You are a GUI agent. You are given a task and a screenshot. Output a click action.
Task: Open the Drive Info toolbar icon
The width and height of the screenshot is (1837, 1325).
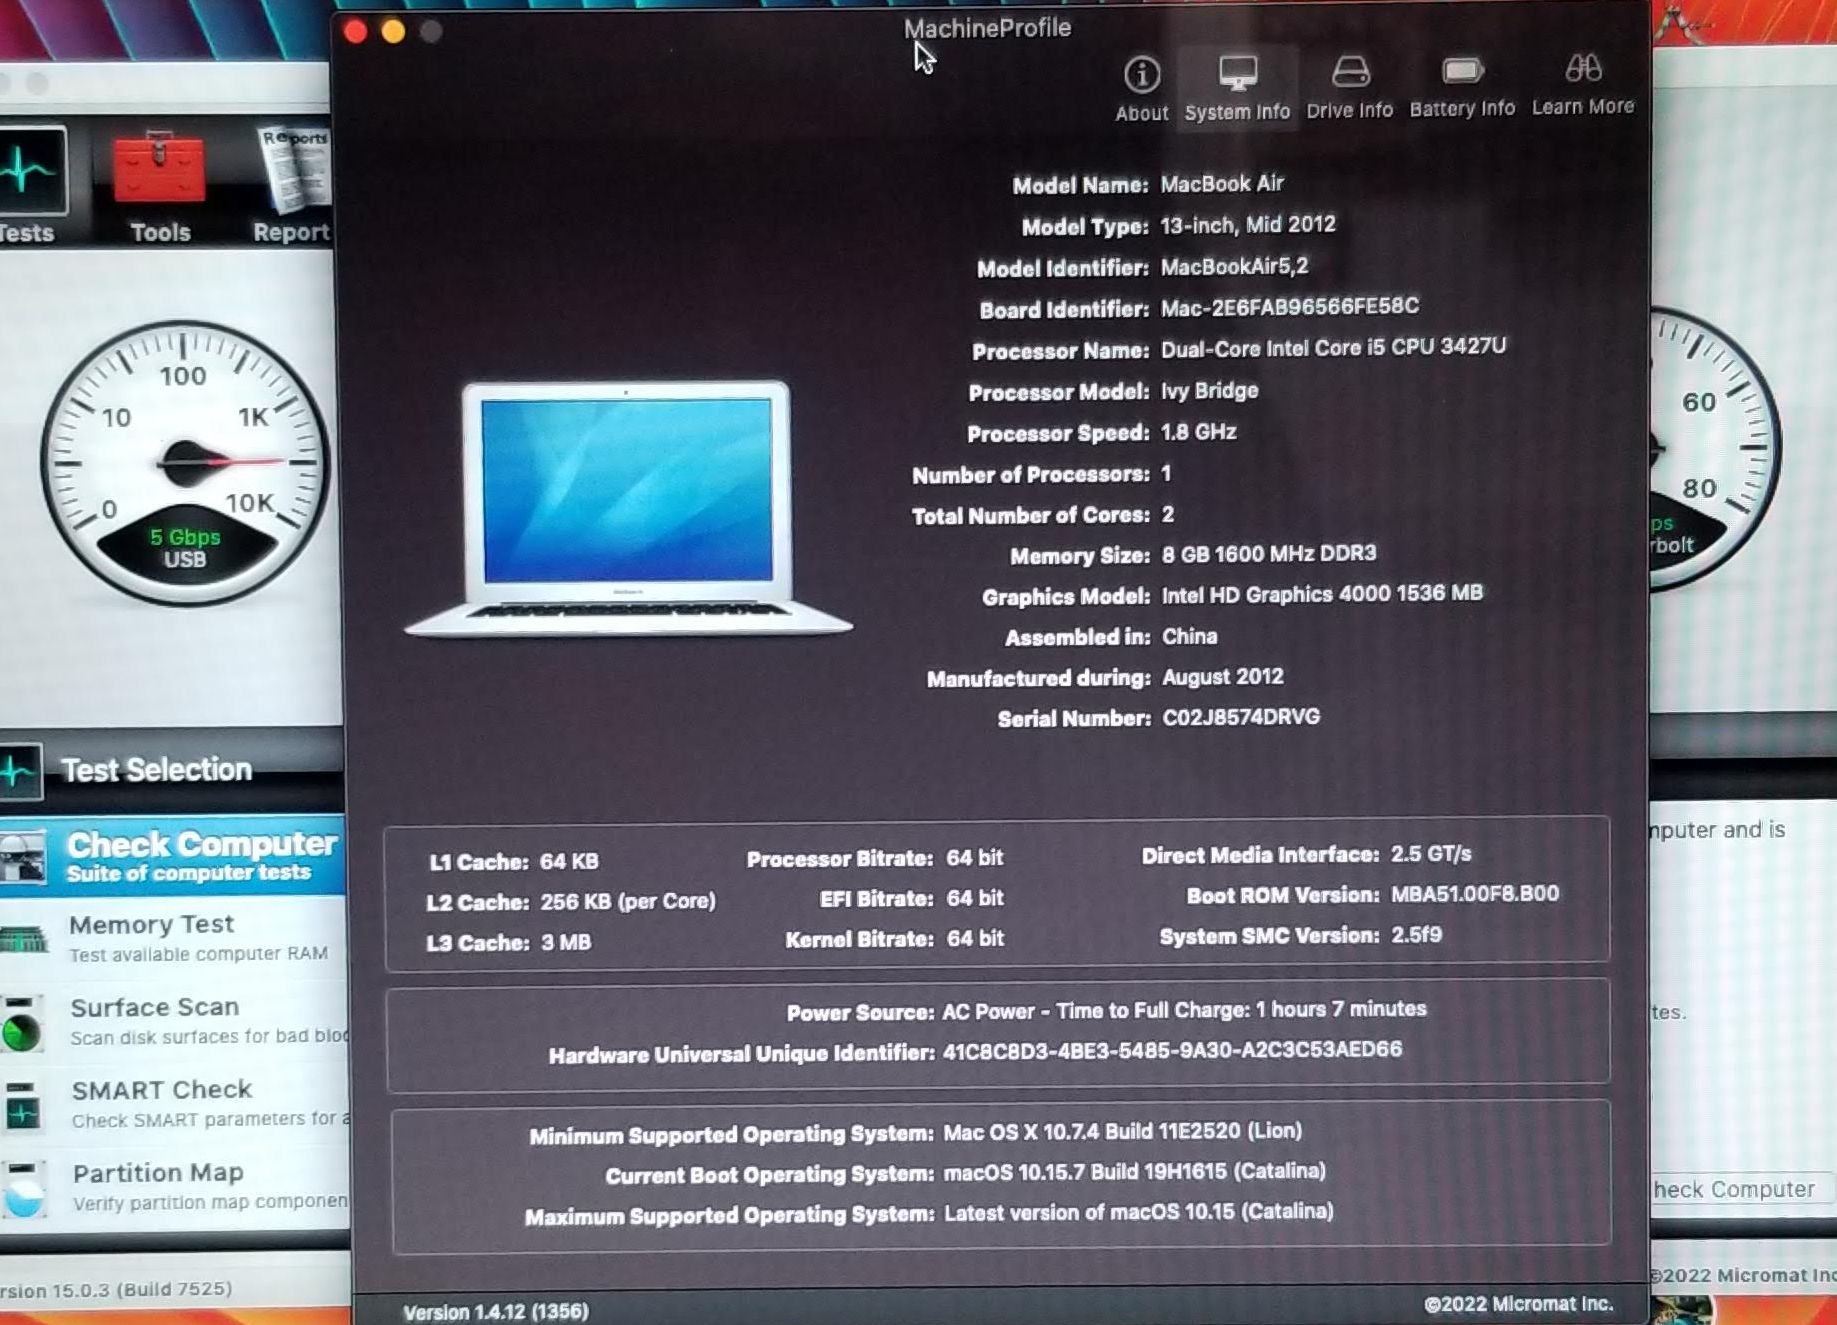1349,73
